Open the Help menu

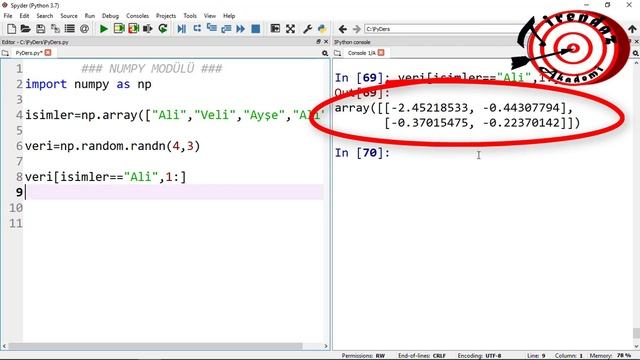coord(229,16)
